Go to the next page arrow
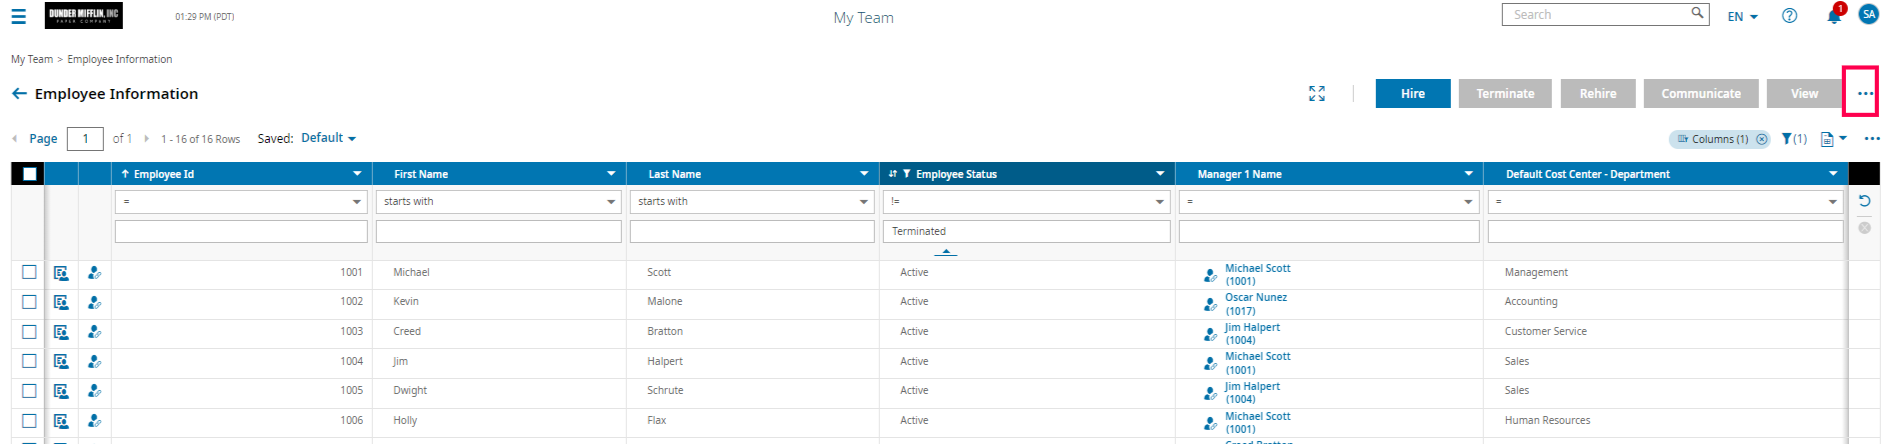Viewport: 1883px width, 444px height. coord(146,139)
